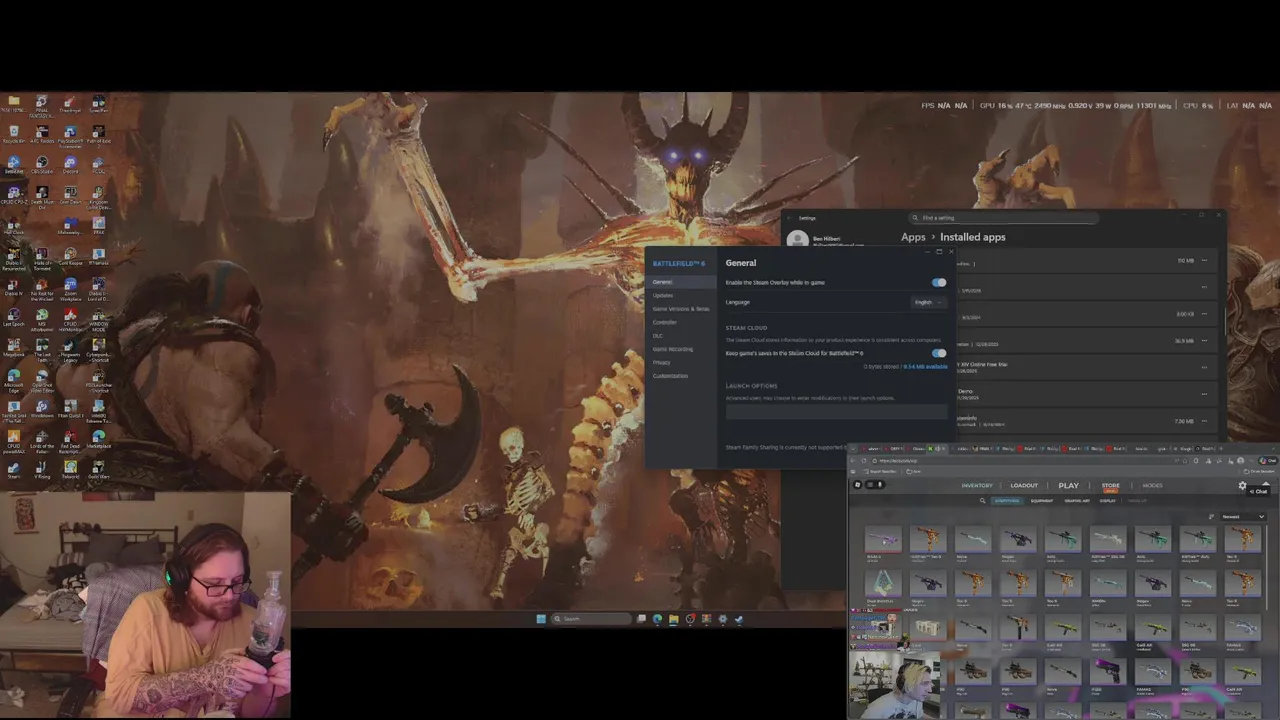Click the Apps breadcrumb in Windows Settings
Viewport: 1280px width, 720px height.
coord(913,237)
